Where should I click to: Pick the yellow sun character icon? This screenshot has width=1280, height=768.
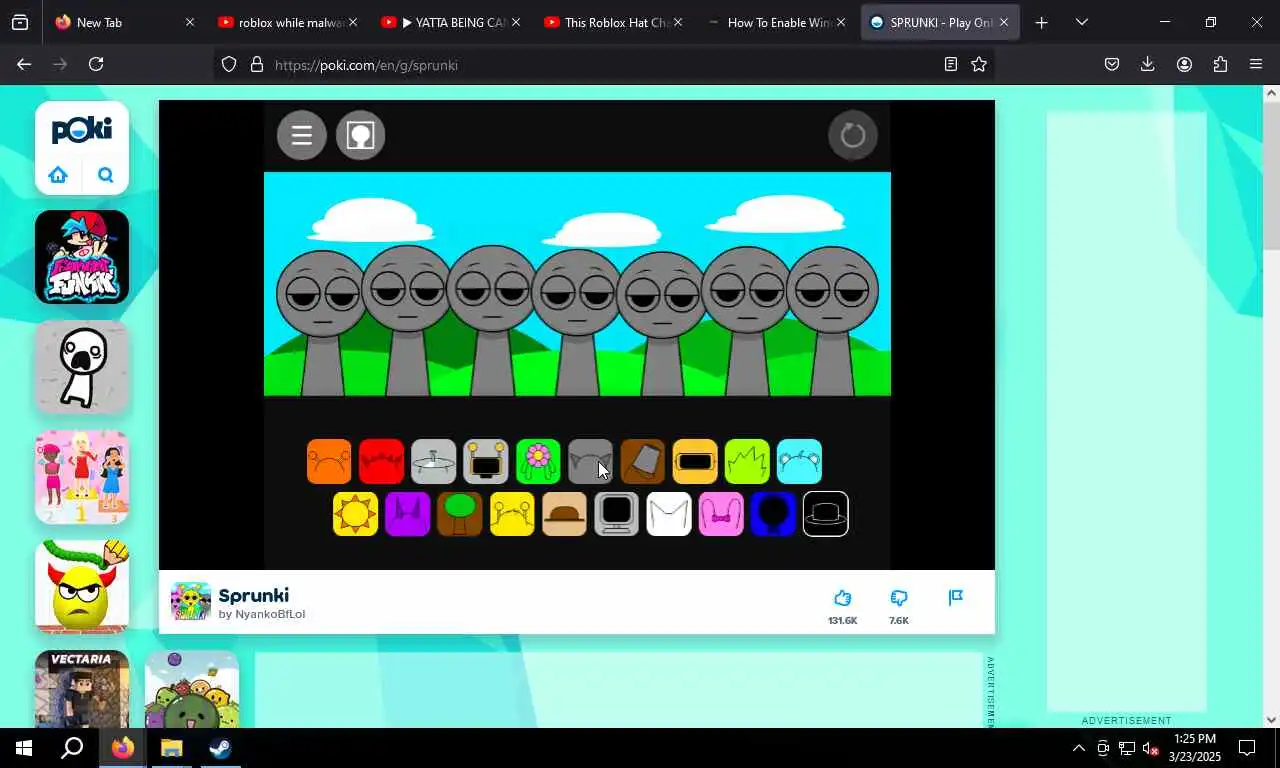(355, 514)
